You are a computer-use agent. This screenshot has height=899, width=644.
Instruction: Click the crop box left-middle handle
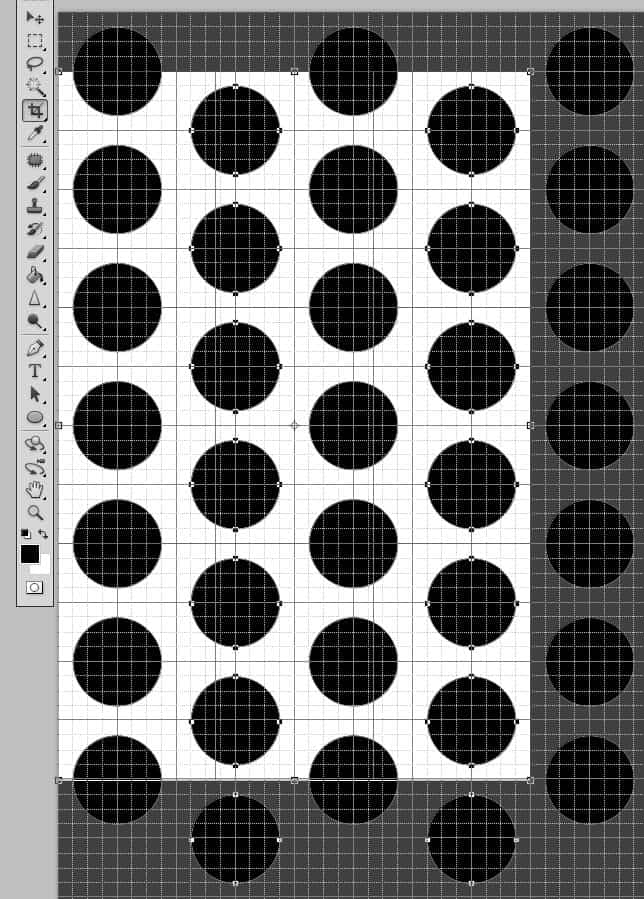point(58,425)
